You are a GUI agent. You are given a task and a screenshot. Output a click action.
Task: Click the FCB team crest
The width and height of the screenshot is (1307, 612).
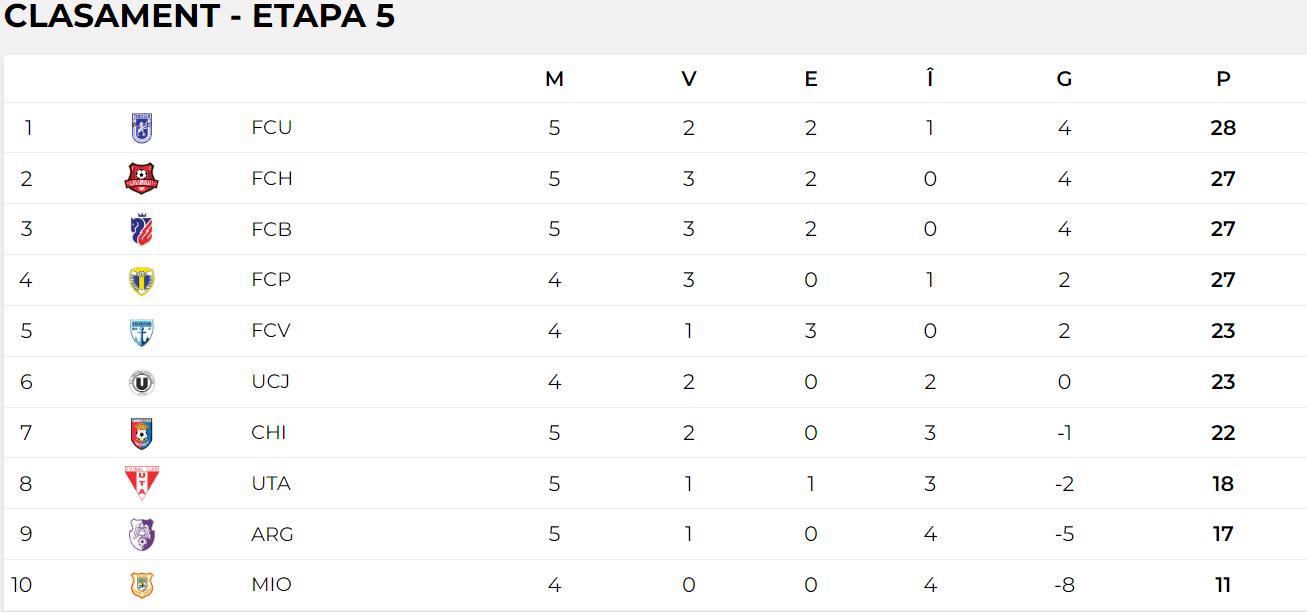142,230
